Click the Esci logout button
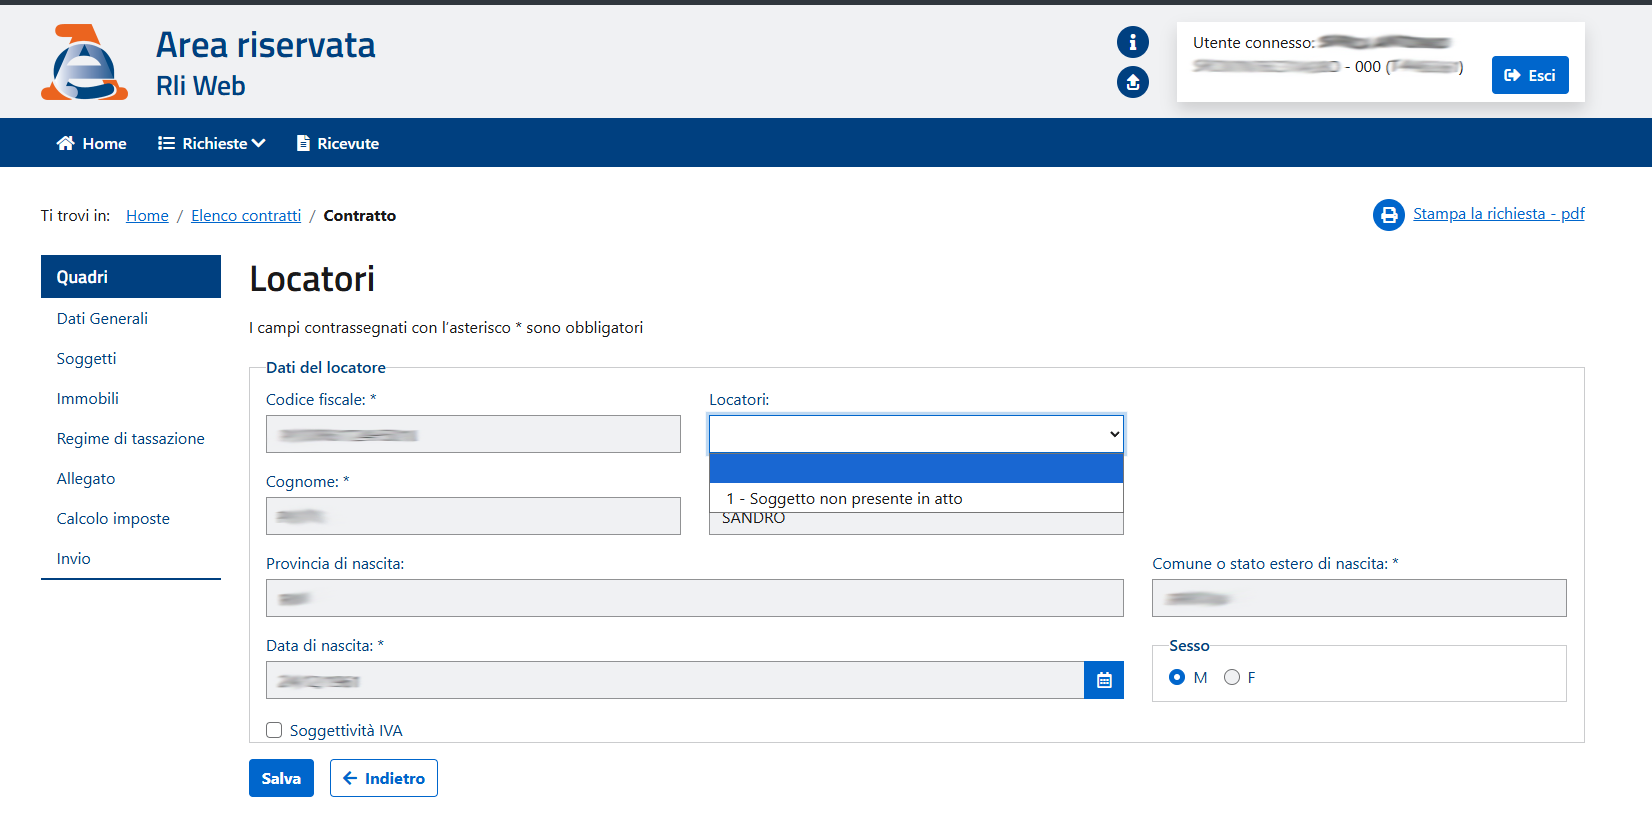Screen dimensions: 1652x816 tap(1529, 75)
